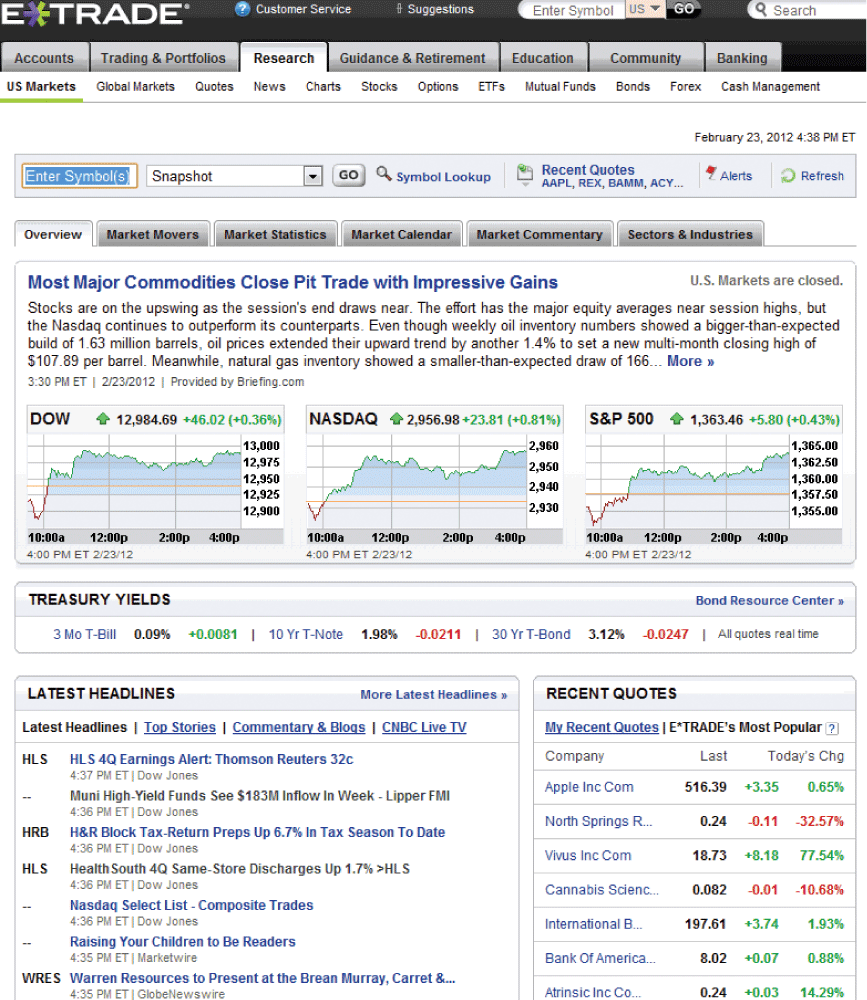The height and width of the screenshot is (1000, 867).
Task: Switch to Guidance & Retirement tab
Action: [412, 58]
